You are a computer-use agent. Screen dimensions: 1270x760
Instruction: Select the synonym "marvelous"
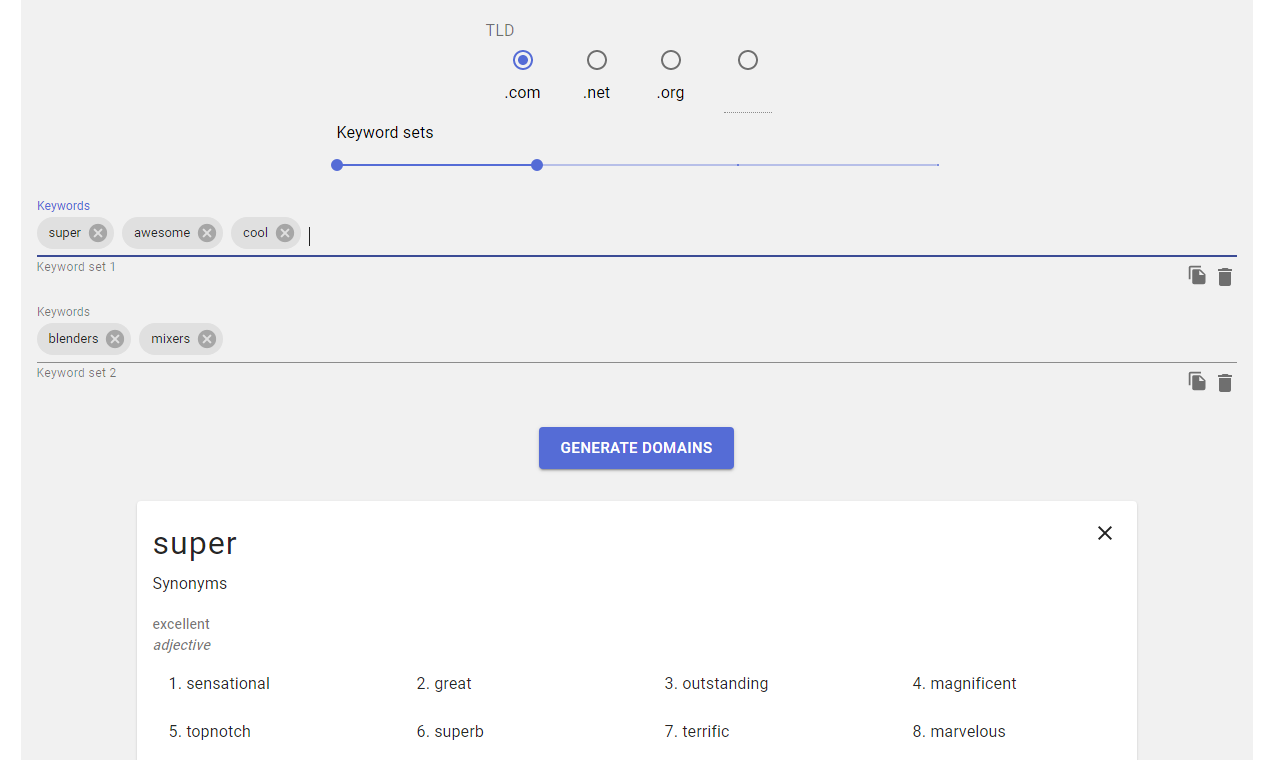click(968, 731)
